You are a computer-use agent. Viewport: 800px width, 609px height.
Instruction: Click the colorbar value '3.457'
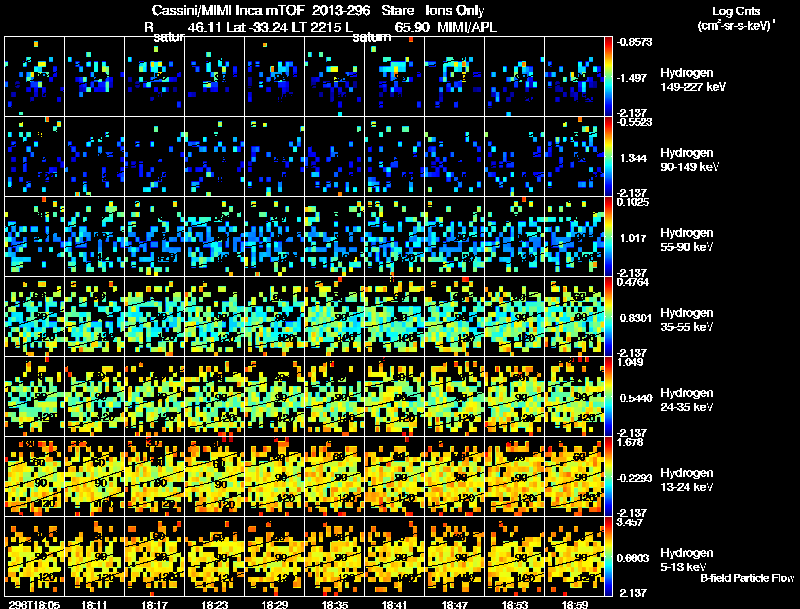[631, 522]
